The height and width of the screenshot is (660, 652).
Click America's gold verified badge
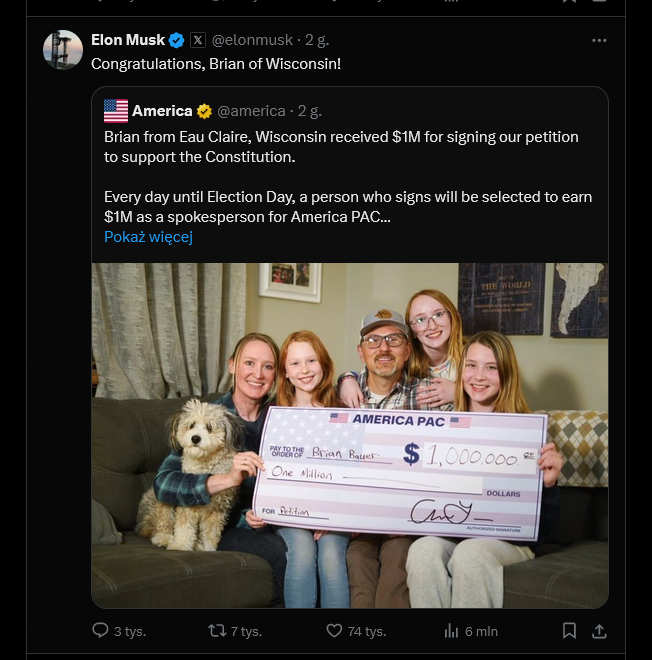pyautogui.click(x=204, y=111)
